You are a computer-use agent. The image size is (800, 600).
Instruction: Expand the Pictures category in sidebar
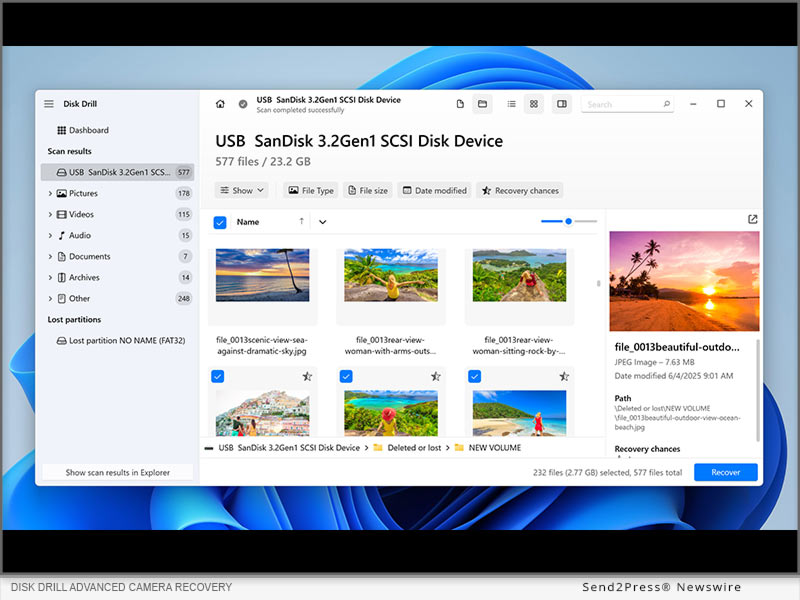50,193
